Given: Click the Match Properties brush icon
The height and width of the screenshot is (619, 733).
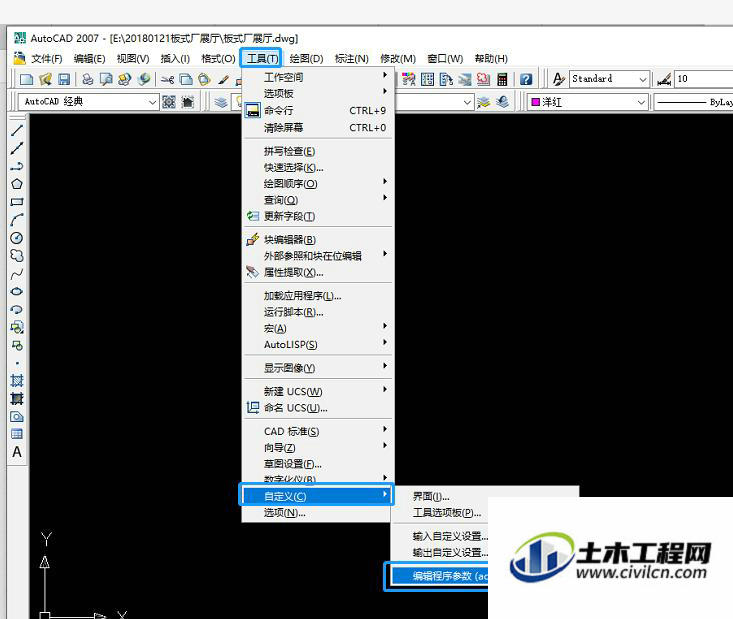Looking at the screenshot, I should point(223,79).
